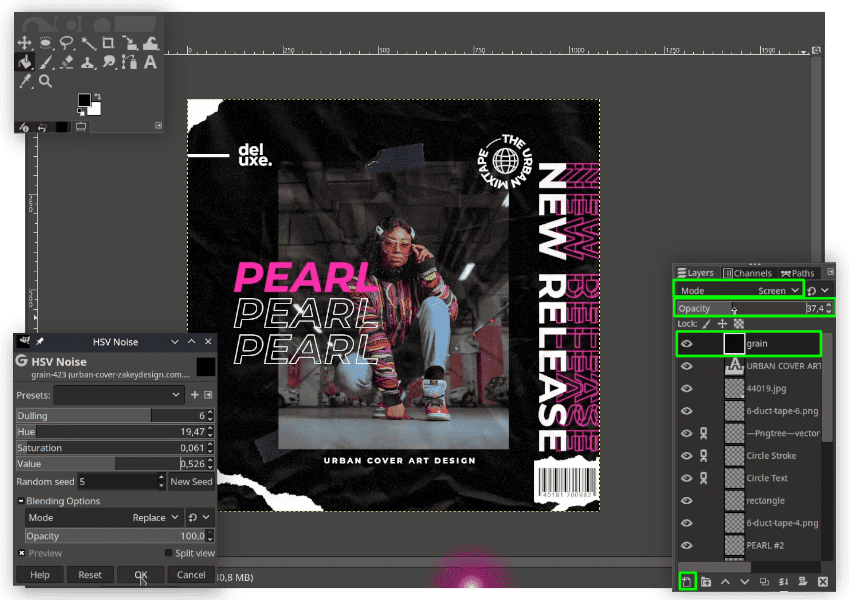Image resolution: width=850 pixels, height=600 pixels.
Task: Swap foreground and background colors
Action: 97,96
